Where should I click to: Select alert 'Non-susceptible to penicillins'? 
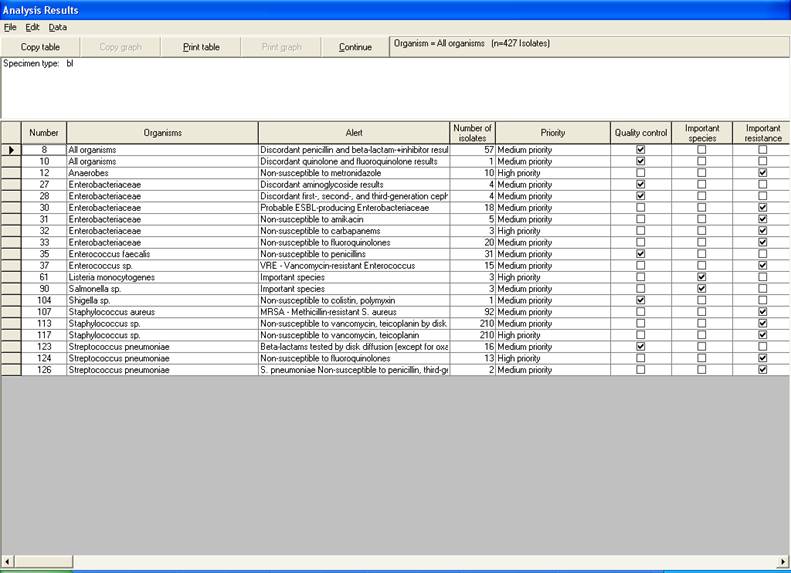tap(354, 254)
